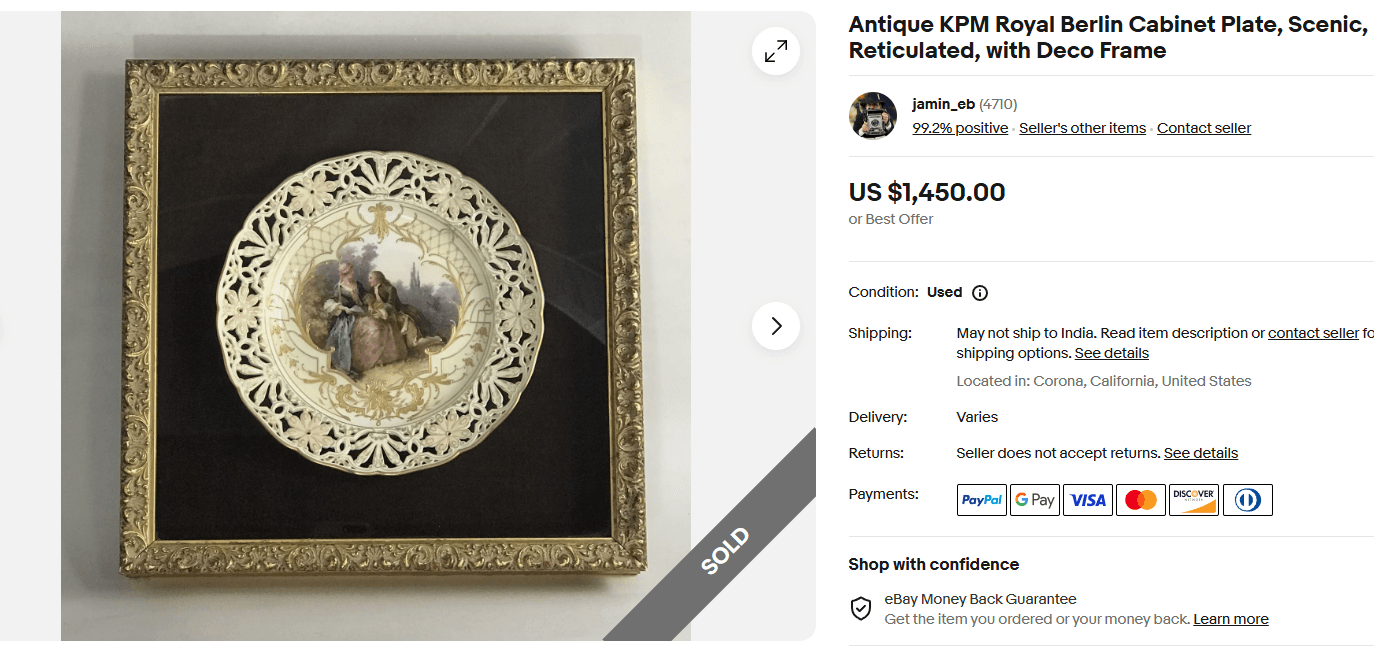Click Learn more about Money Back Guarantee
This screenshot has height=649, width=1374.
point(1230,618)
